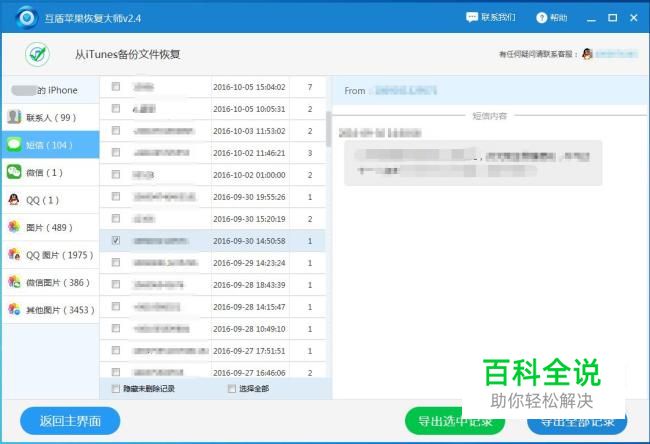Check the row dated 2016-09-29 14:23:24
The height and width of the screenshot is (444, 650).
click(116, 262)
